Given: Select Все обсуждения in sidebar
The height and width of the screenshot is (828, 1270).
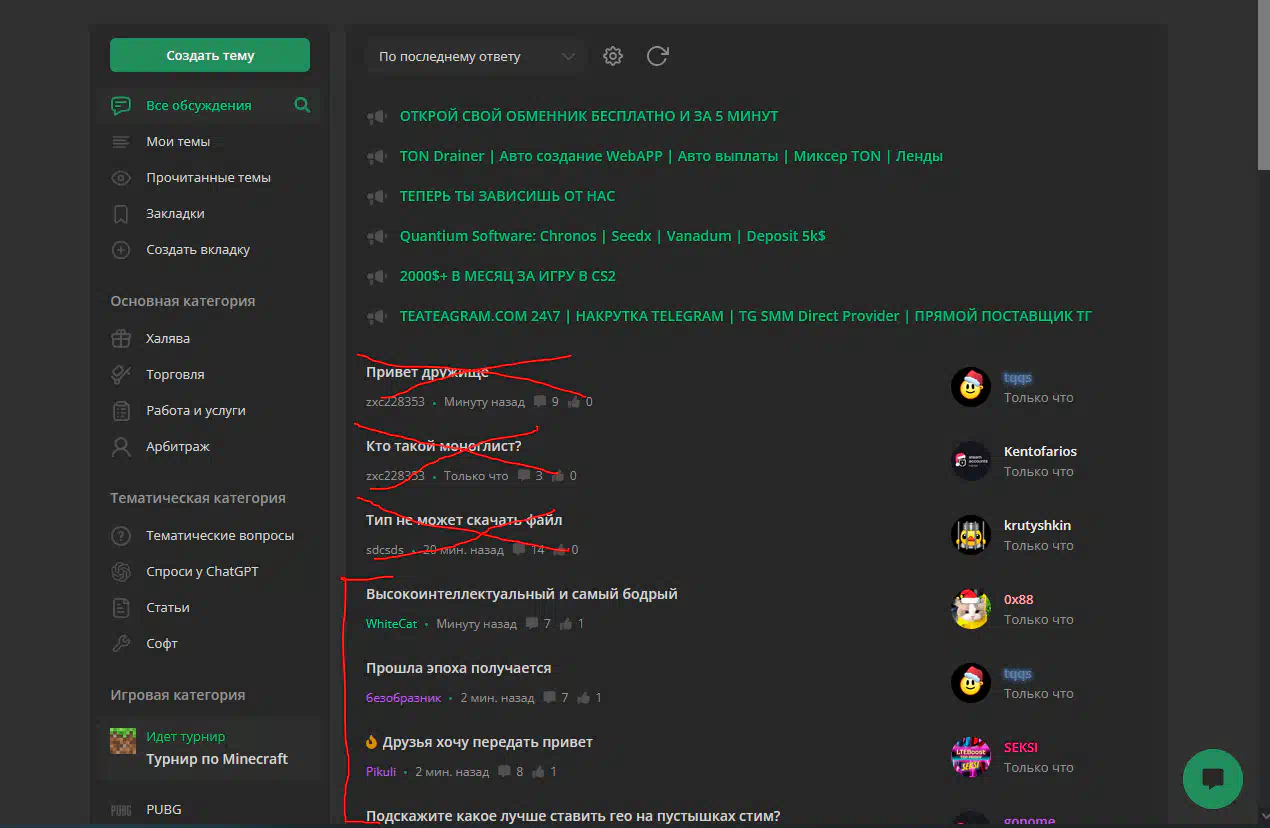Looking at the screenshot, I should tap(199, 105).
